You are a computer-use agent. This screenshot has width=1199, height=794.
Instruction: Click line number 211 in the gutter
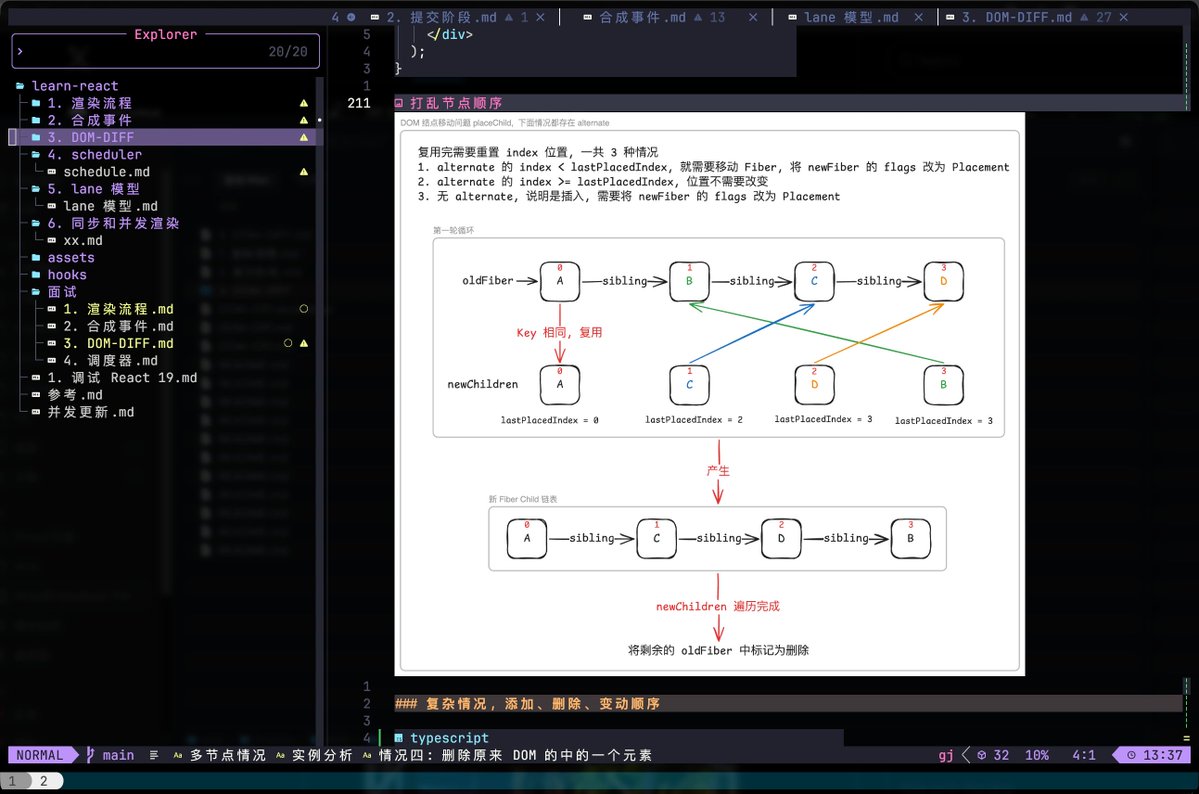pos(359,103)
